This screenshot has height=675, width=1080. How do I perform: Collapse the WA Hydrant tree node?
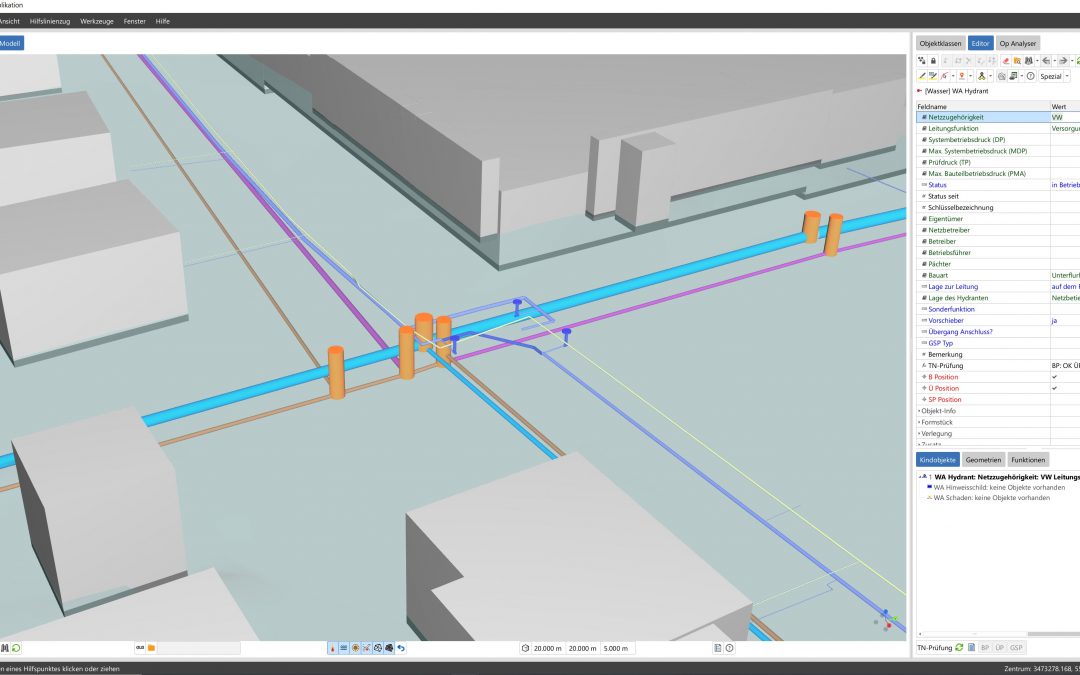(x=920, y=477)
